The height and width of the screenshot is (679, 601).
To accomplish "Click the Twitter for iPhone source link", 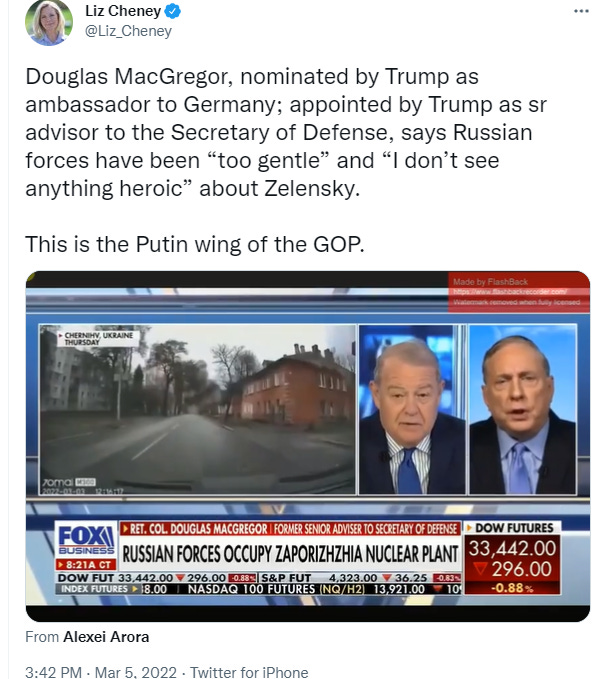I will [x=249, y=672].
